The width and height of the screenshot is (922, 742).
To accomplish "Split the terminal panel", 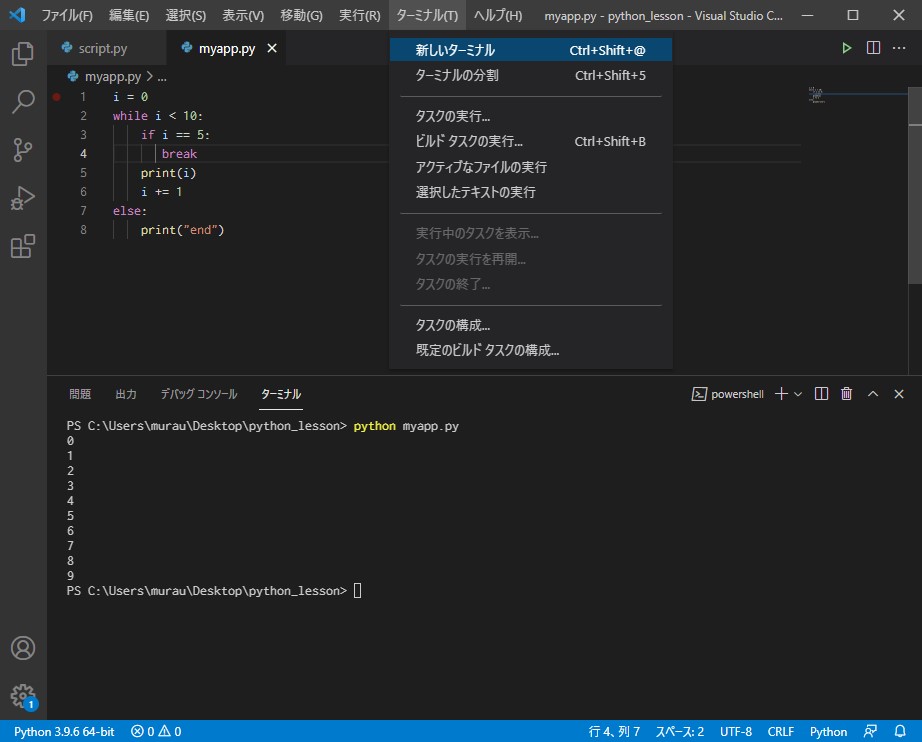I will [821, 393].
